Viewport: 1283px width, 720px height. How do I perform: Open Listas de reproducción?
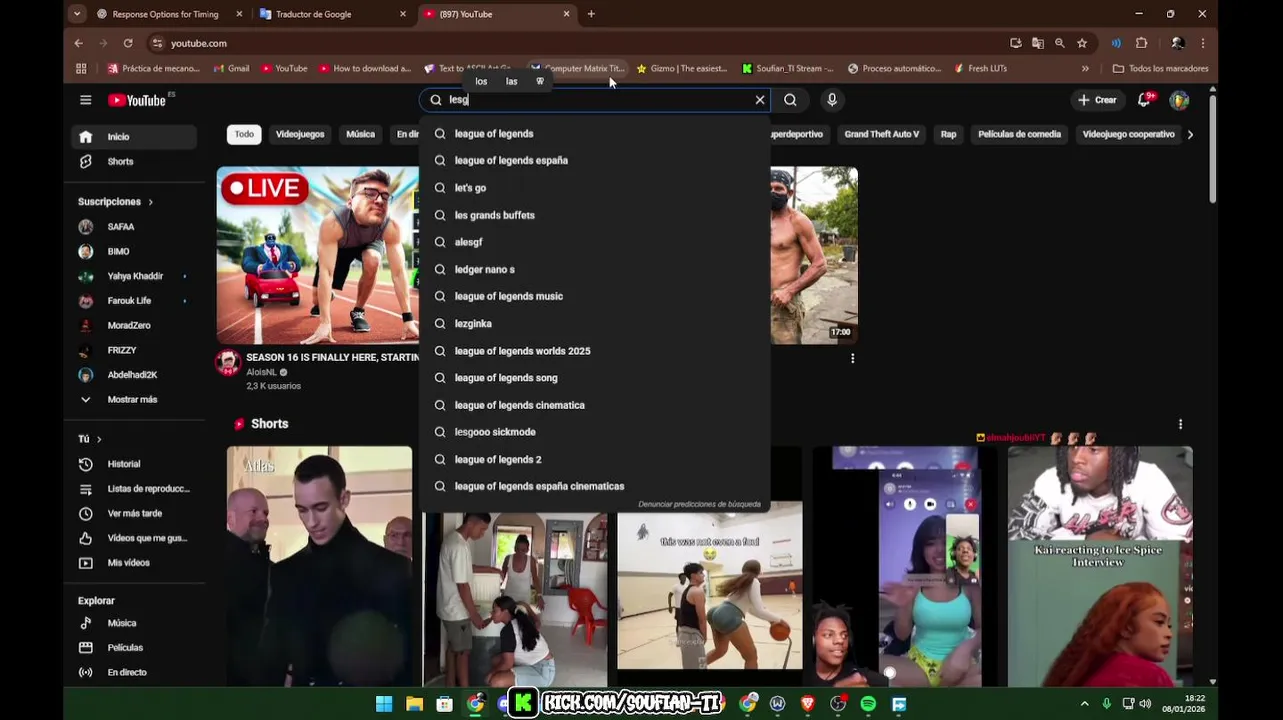coord(135,489)
